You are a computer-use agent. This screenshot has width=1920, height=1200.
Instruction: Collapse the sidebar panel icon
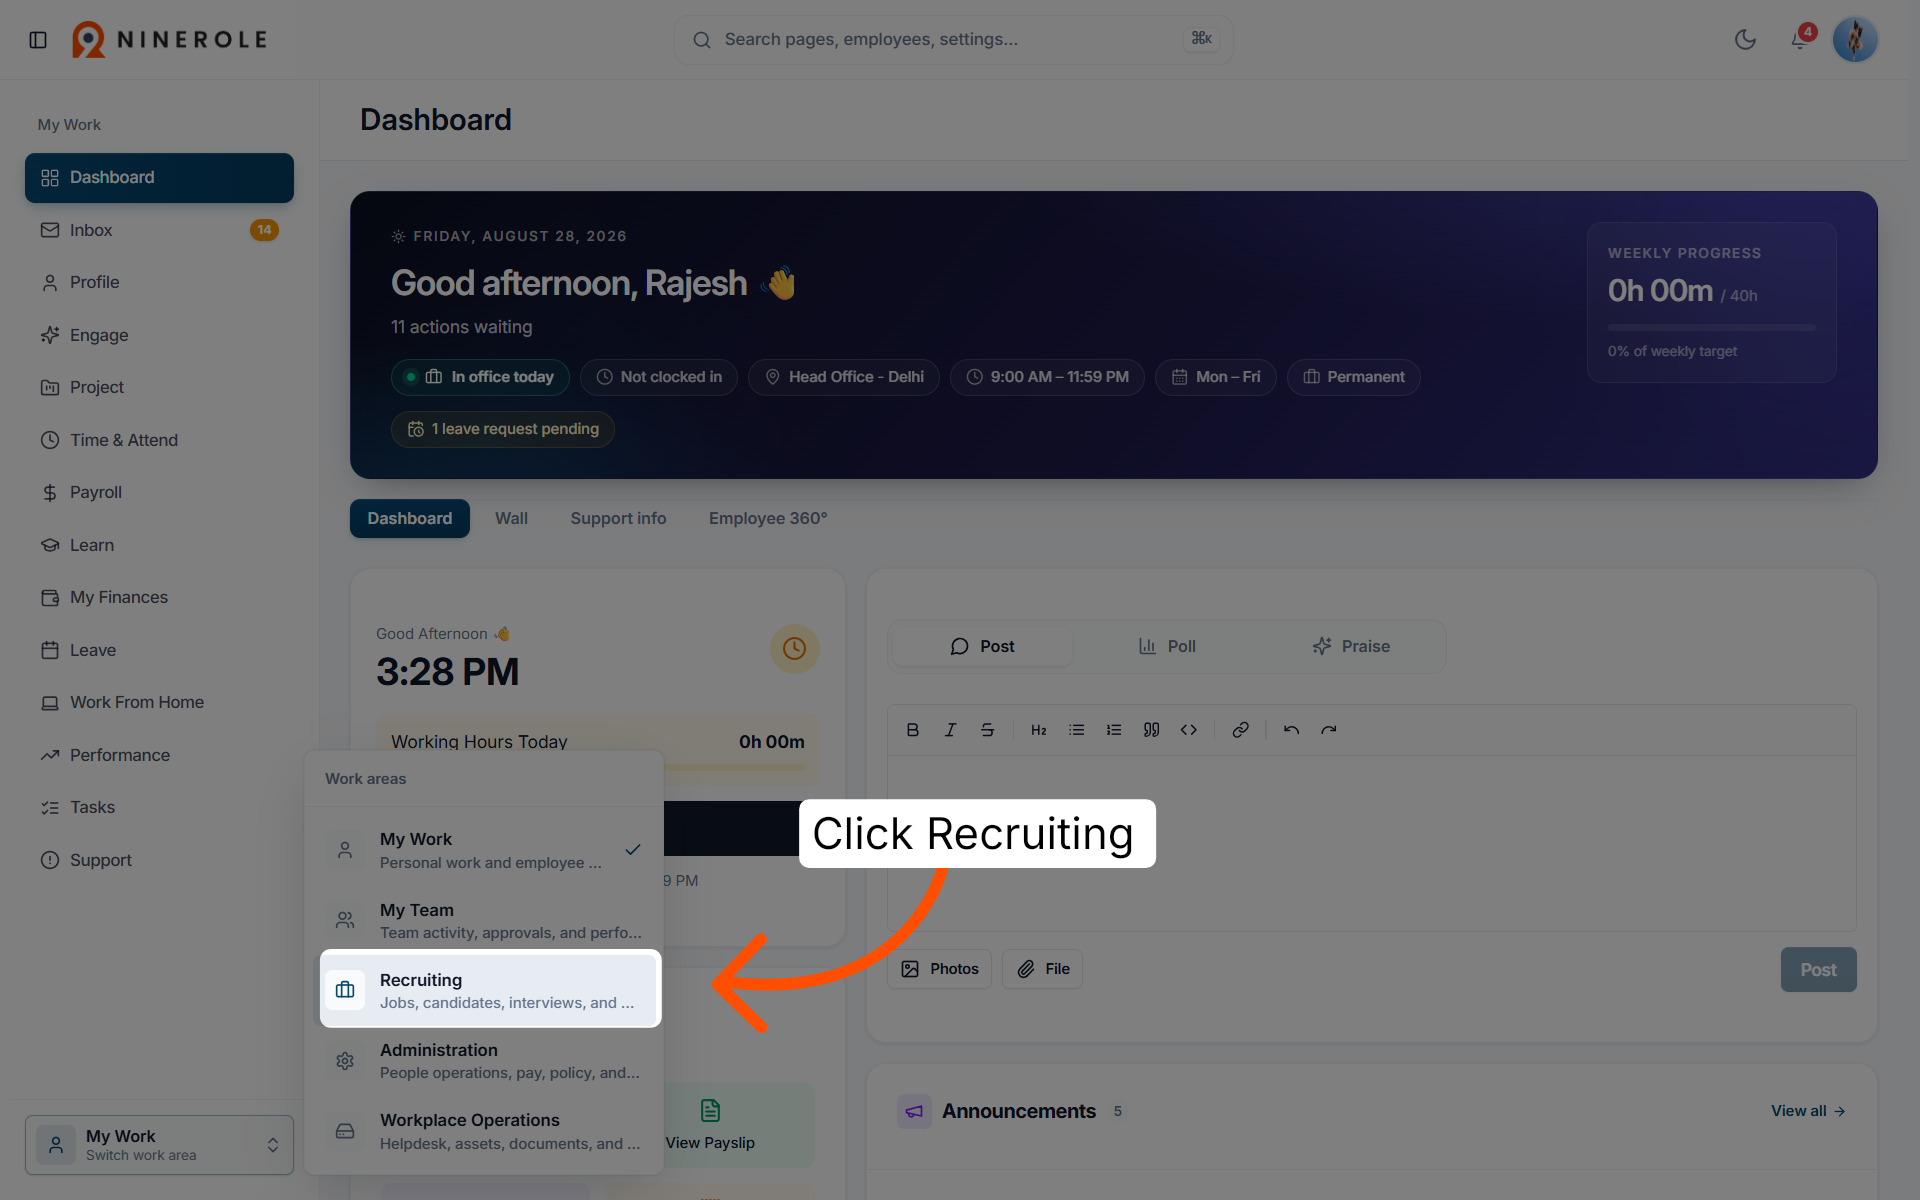point(38,40)
